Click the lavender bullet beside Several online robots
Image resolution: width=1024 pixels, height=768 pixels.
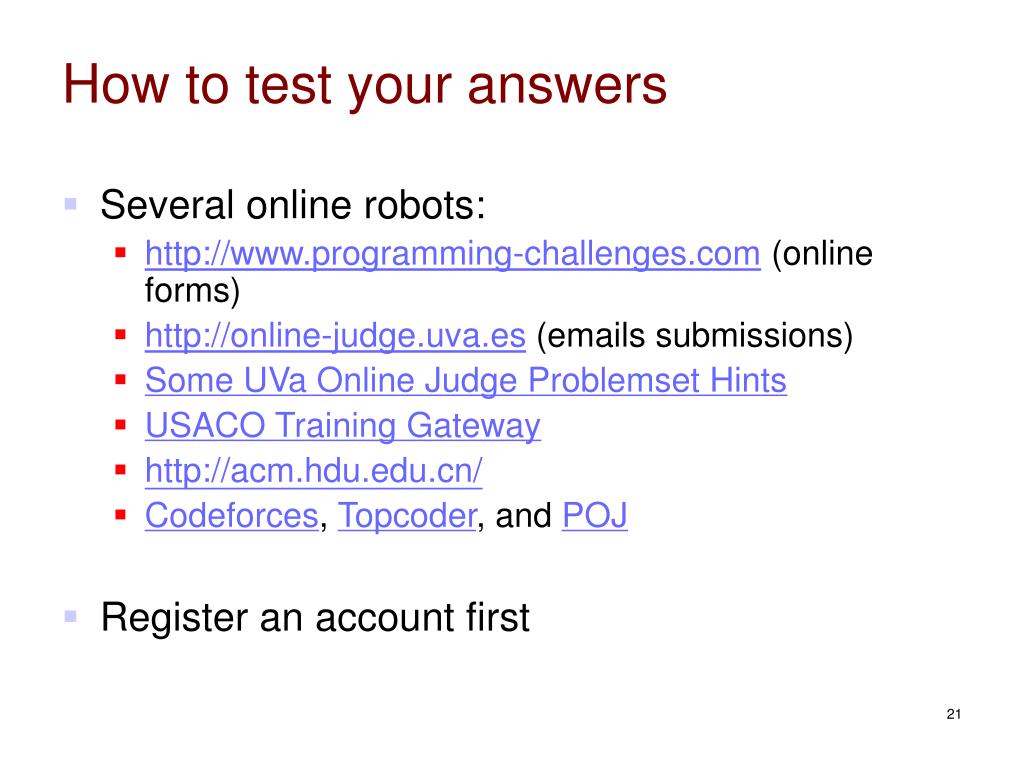point(71,204)
